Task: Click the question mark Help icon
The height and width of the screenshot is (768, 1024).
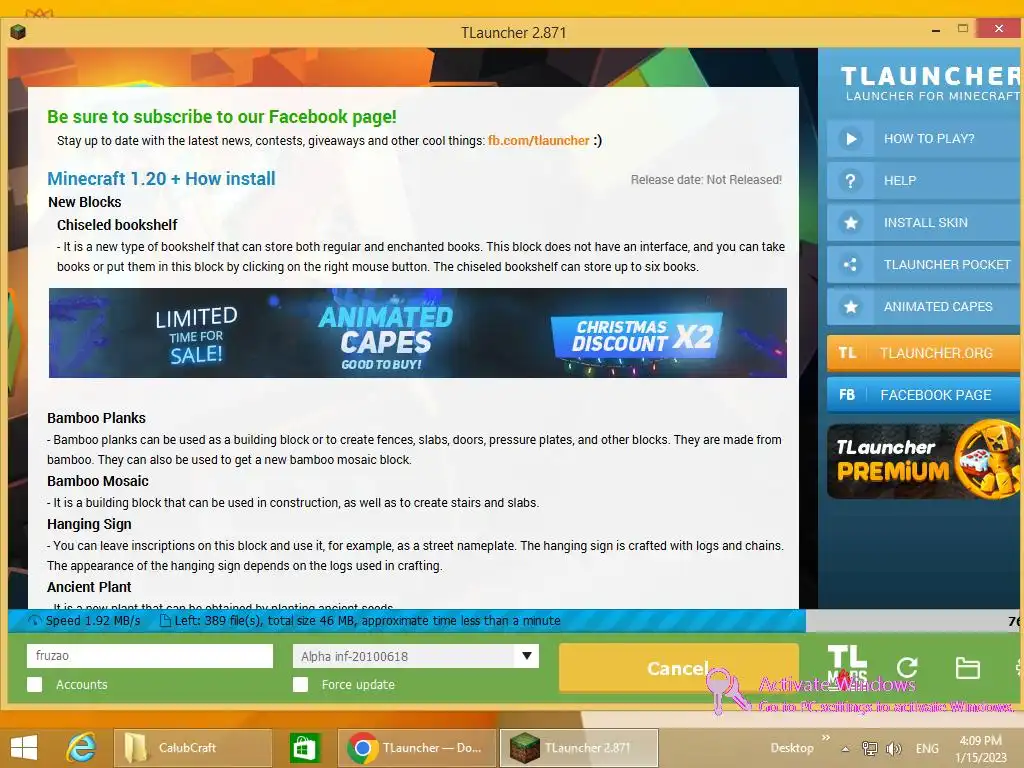Action: [850, 181]
